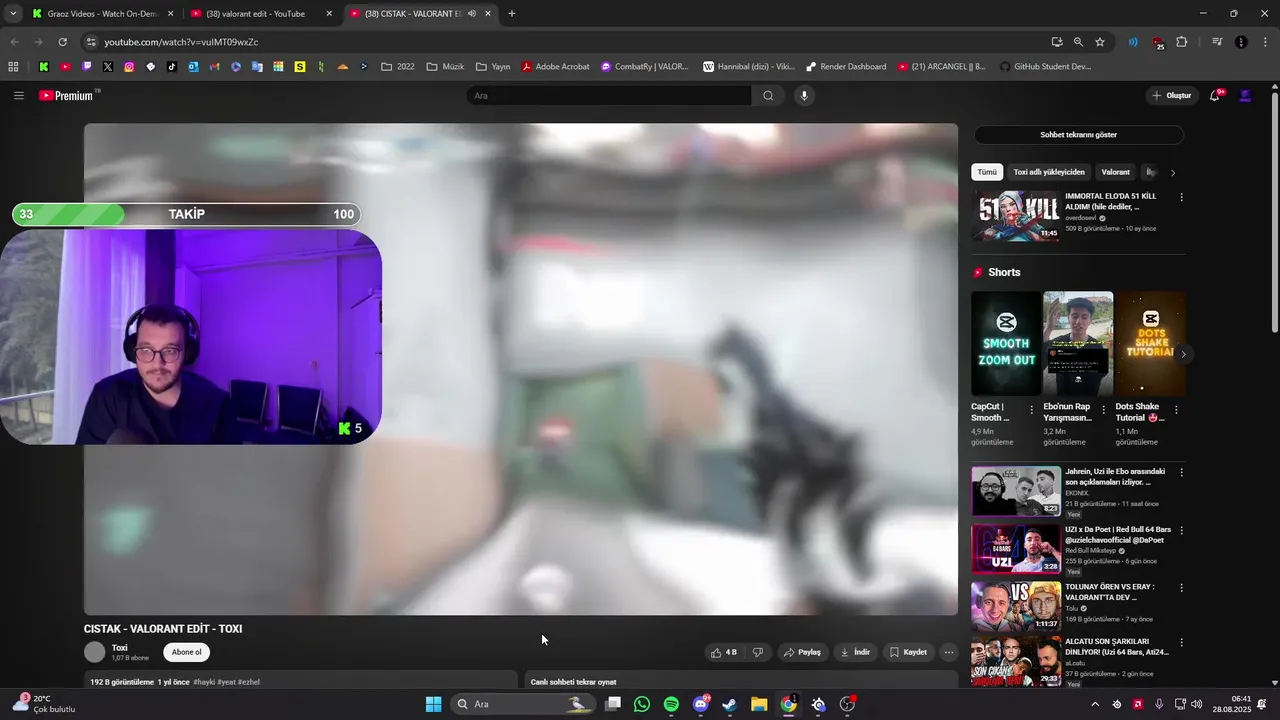Open the TOLUNAY ÖREN VS ERAY video title

(x=1110, y=592)
